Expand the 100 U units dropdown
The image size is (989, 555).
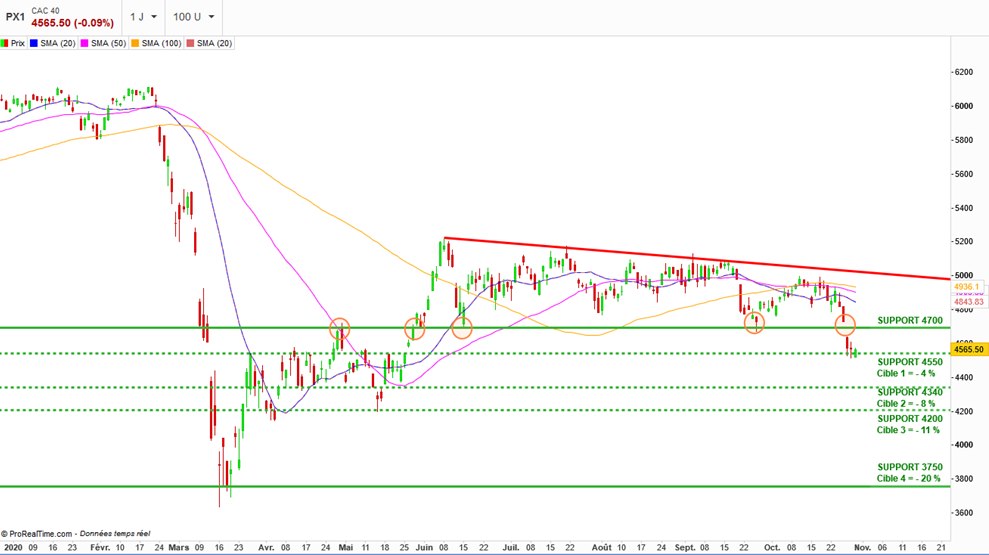193,17
